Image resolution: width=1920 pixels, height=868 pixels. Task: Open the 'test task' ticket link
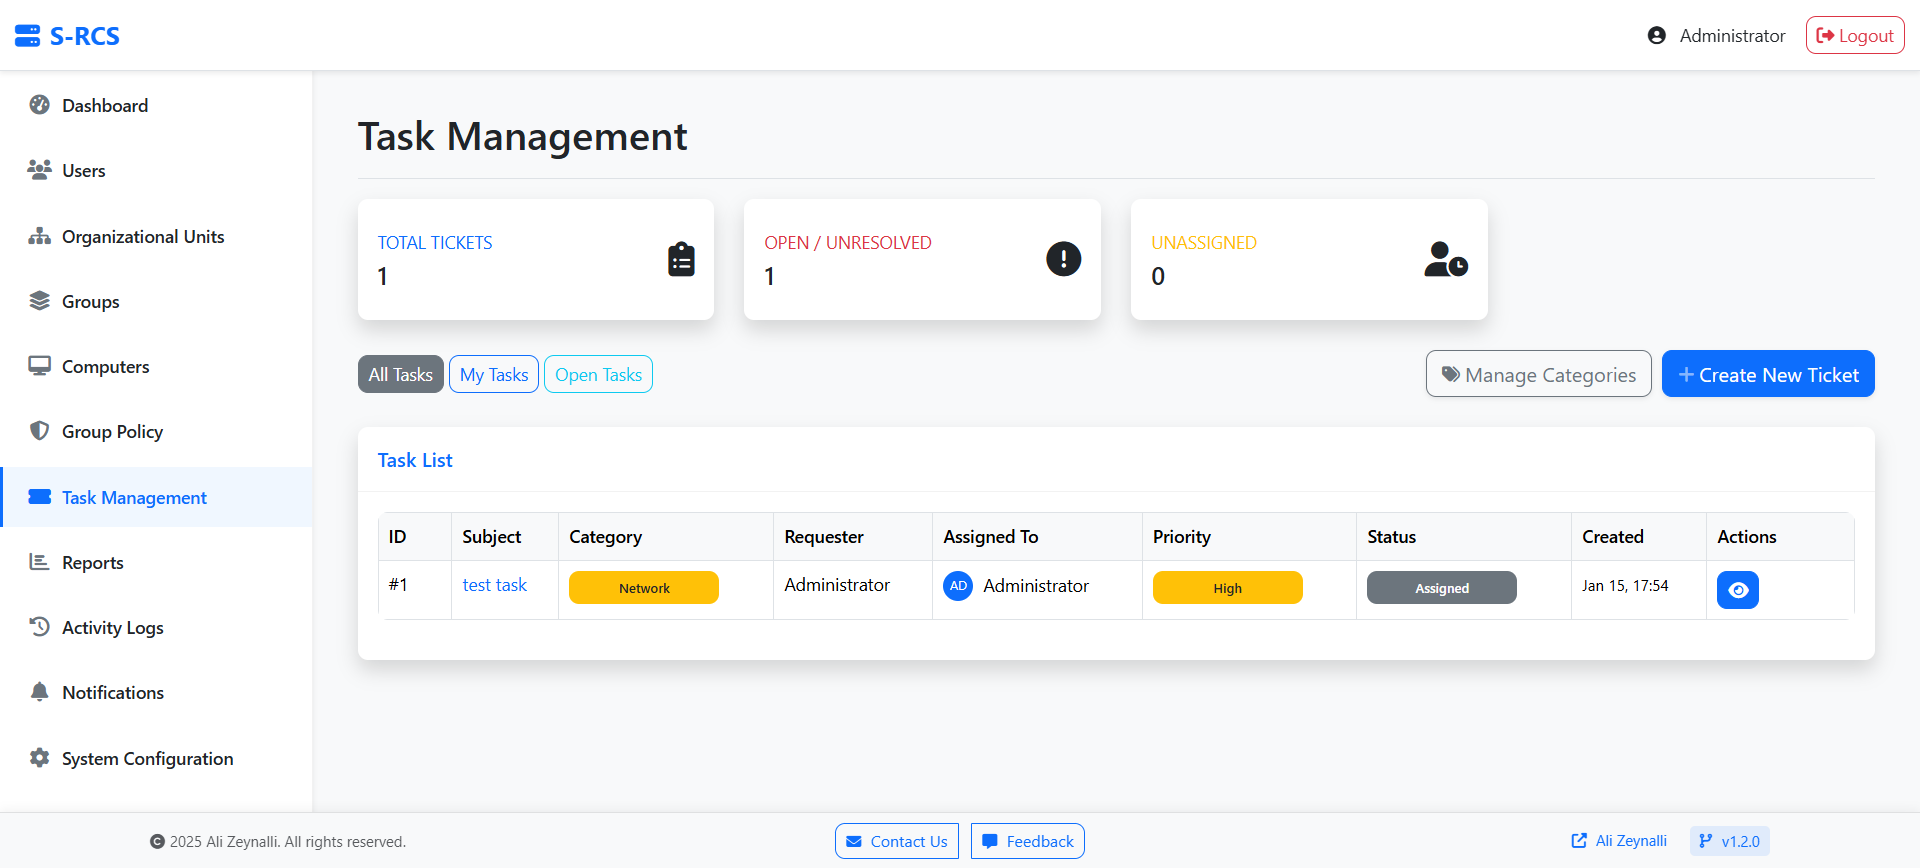(495, 585)
